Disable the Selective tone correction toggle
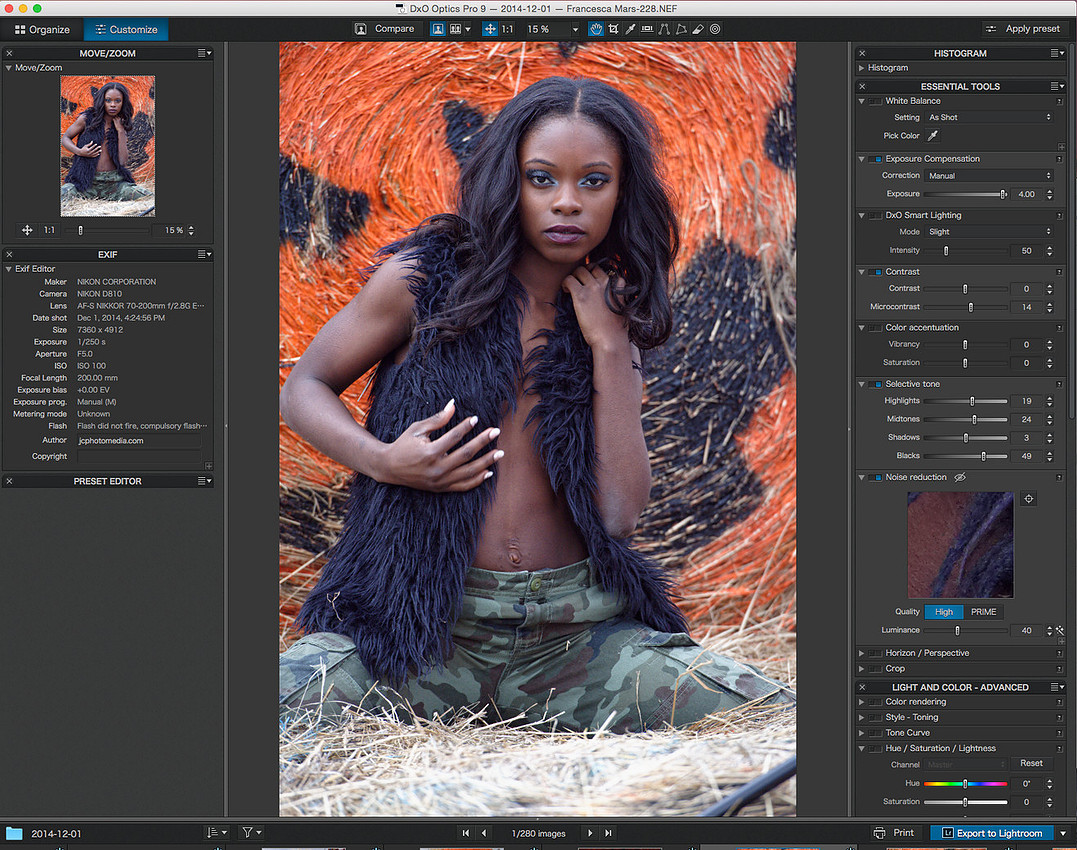Screen dimensions: 1077x850 coord(878,384)
